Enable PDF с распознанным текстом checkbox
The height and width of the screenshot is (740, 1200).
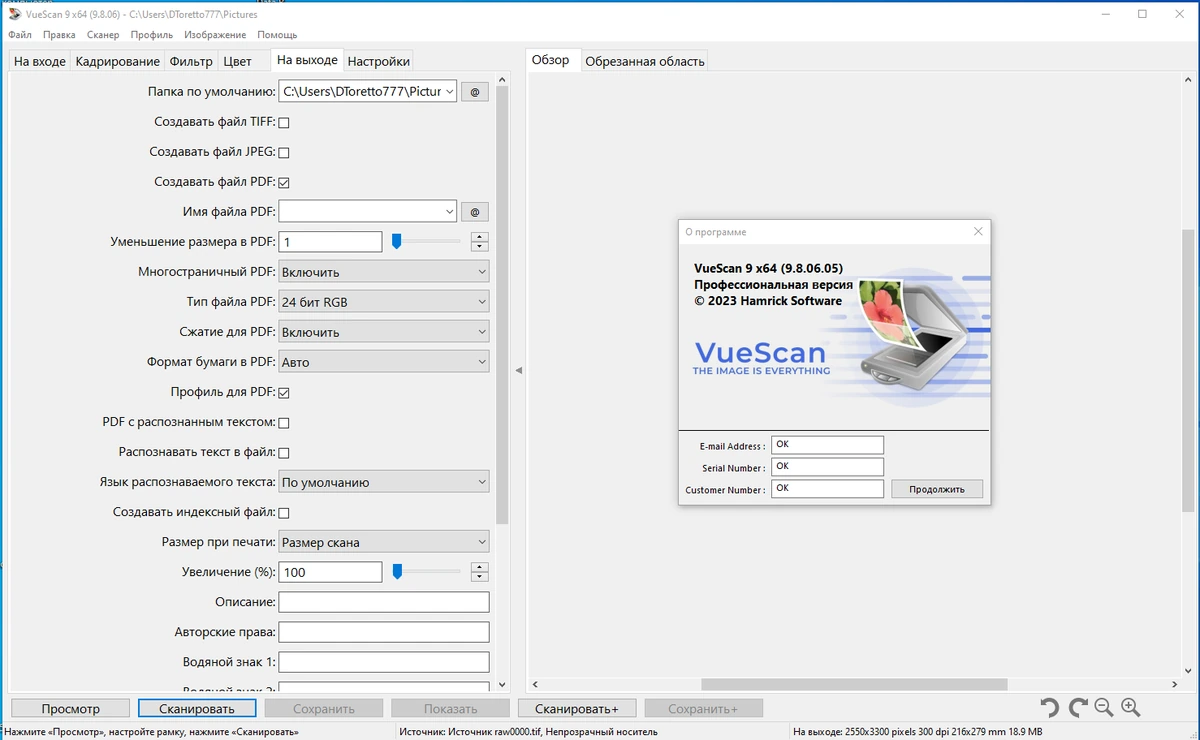pos(284,423)
